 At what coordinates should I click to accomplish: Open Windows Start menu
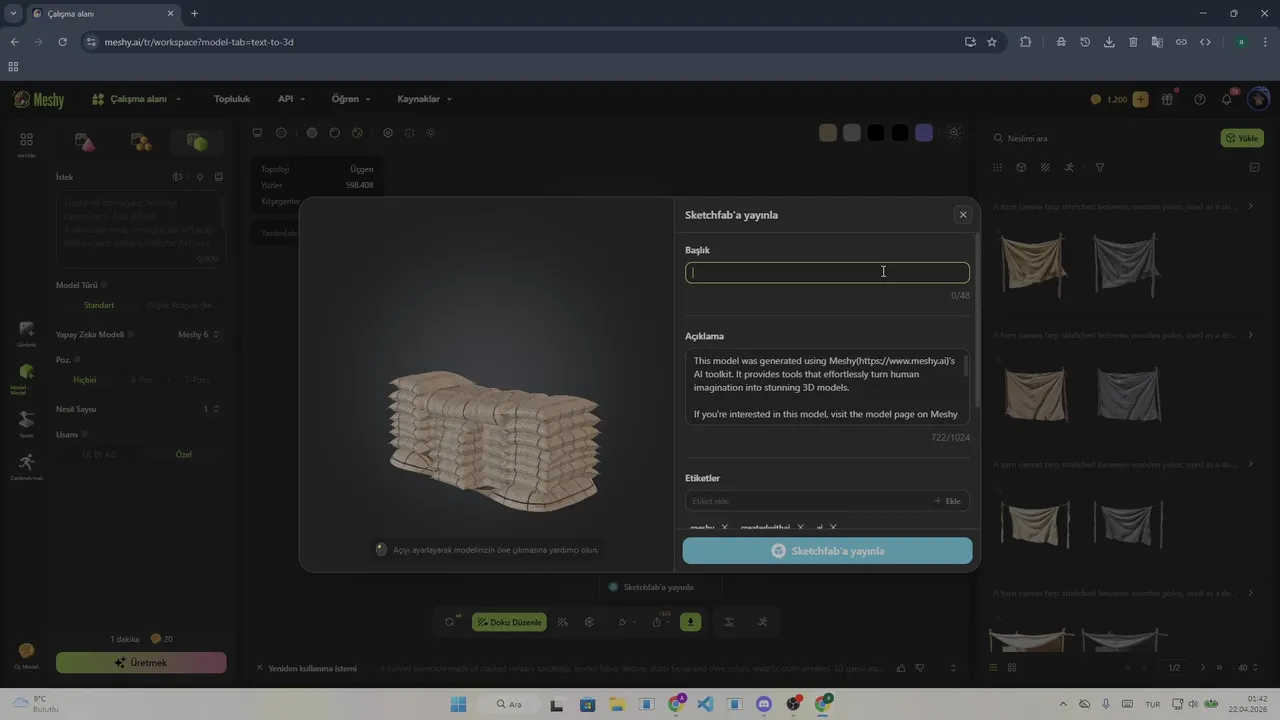[x=458, y=704]
